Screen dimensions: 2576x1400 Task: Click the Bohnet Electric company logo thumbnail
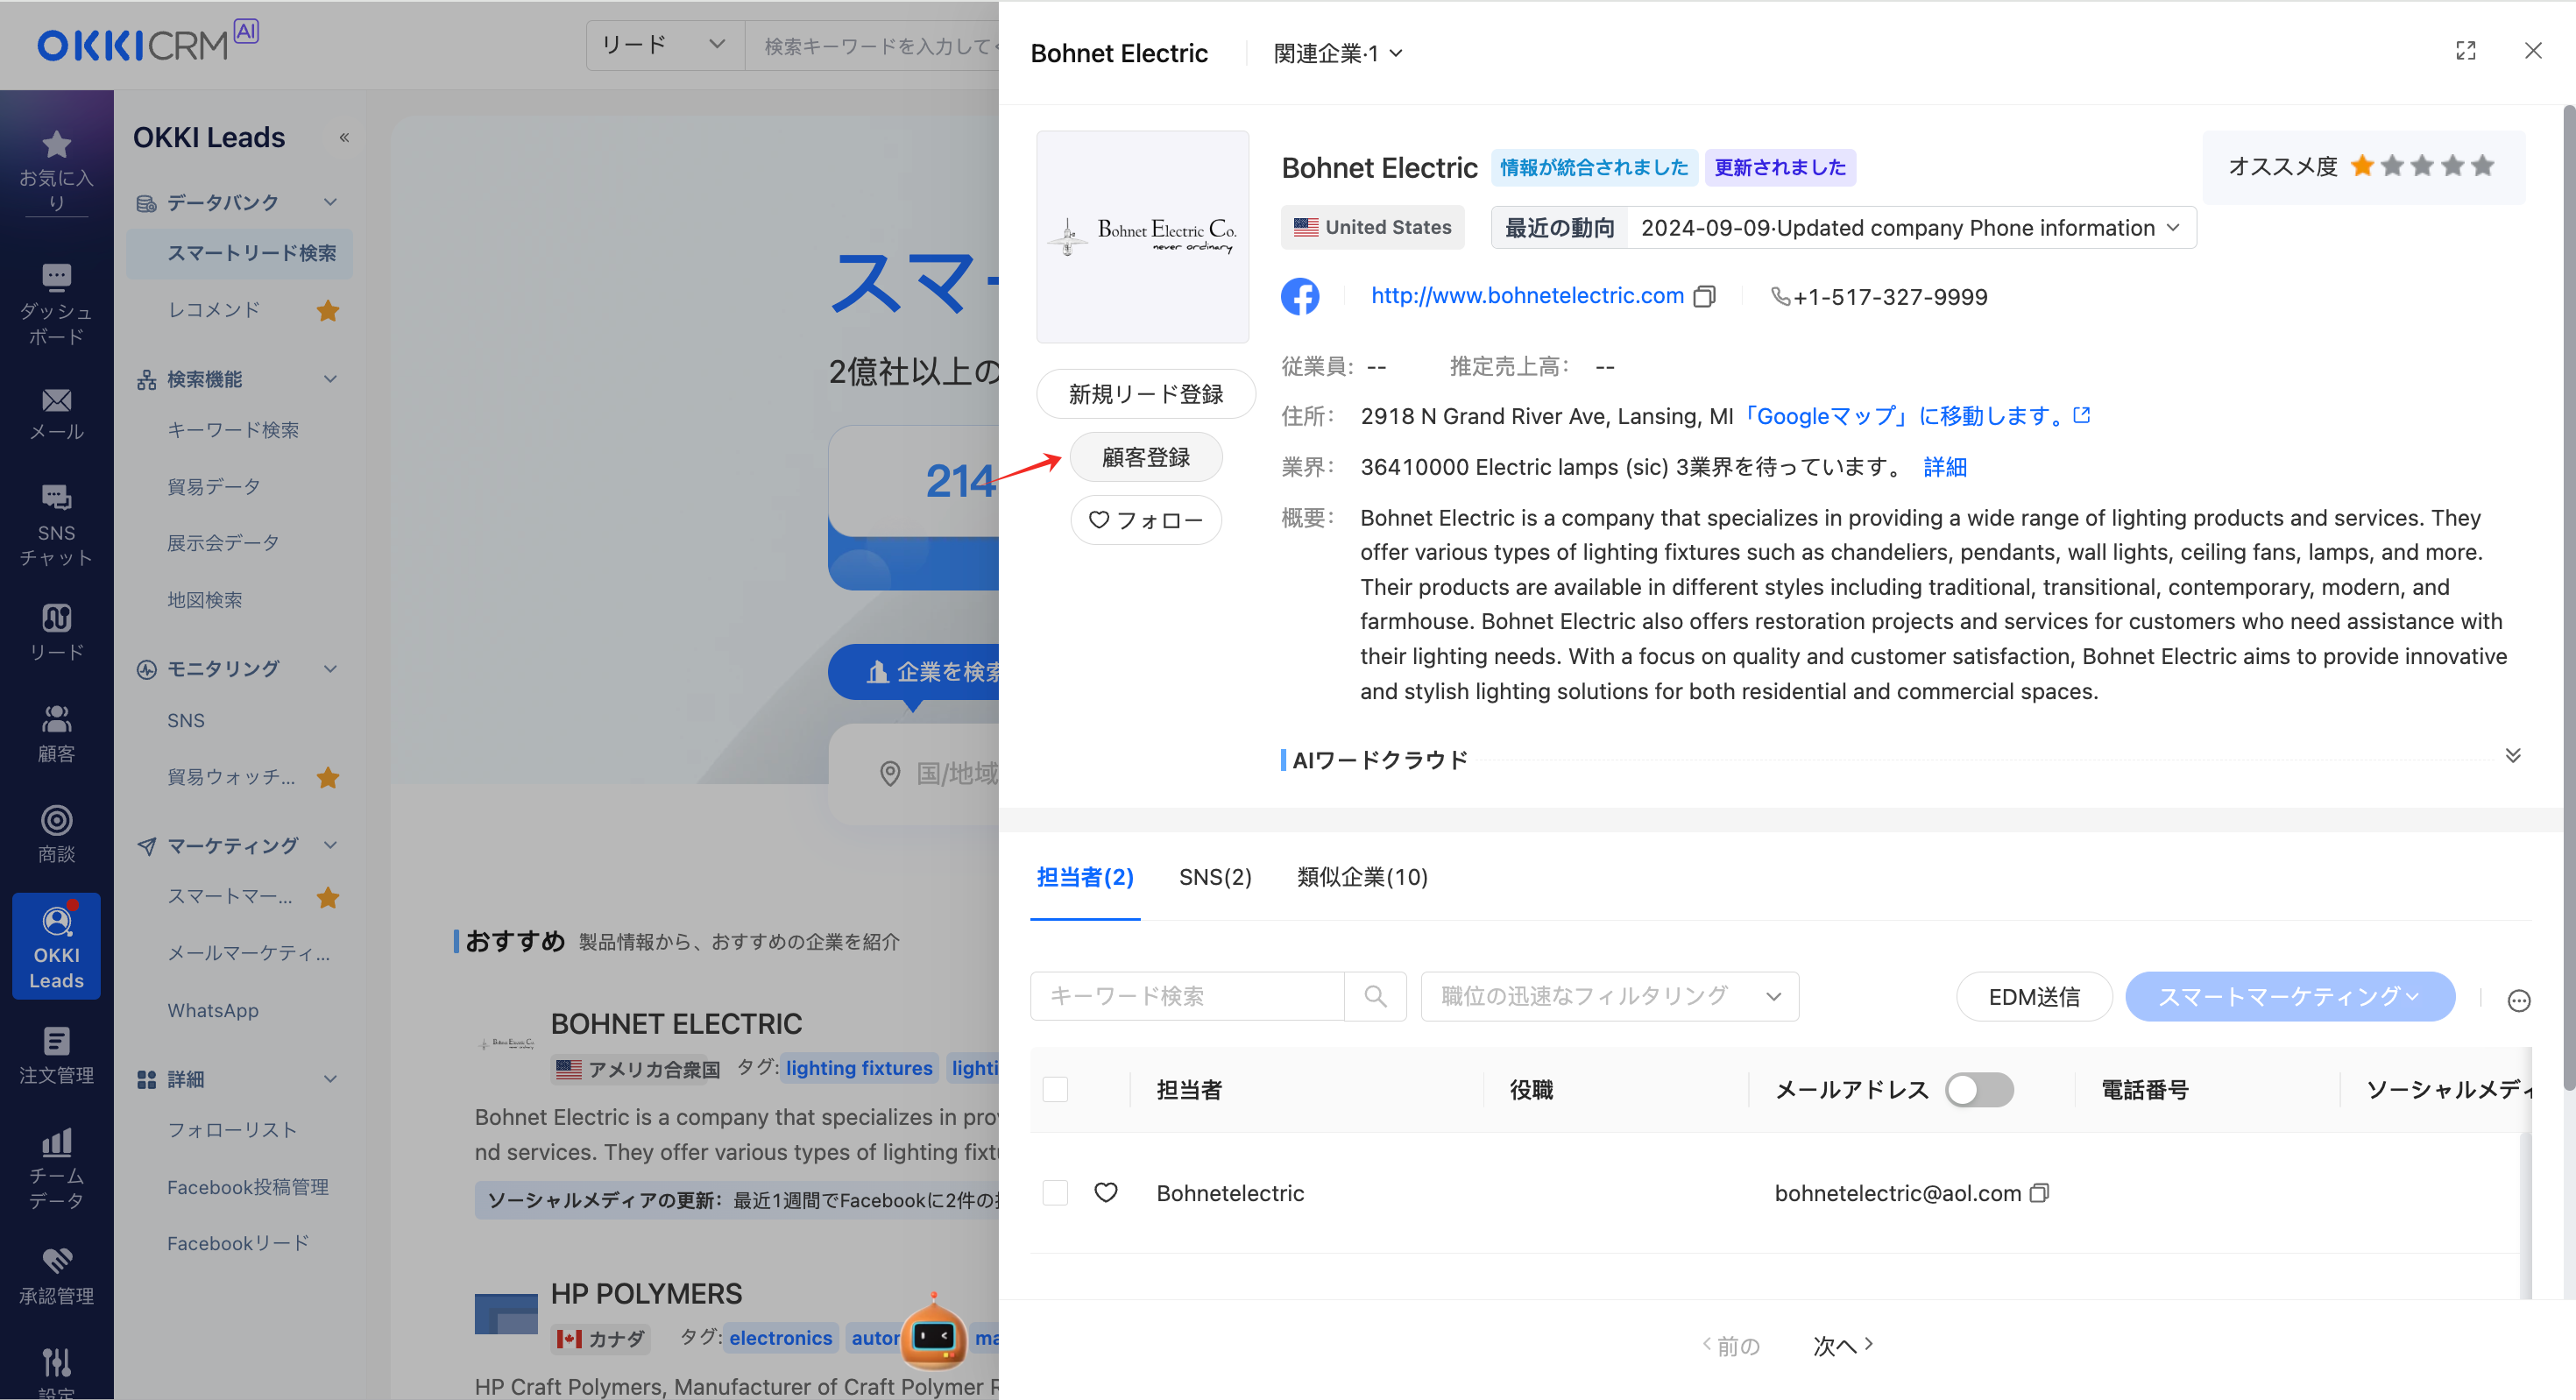pyautogui.click(x=1143, y=236)
